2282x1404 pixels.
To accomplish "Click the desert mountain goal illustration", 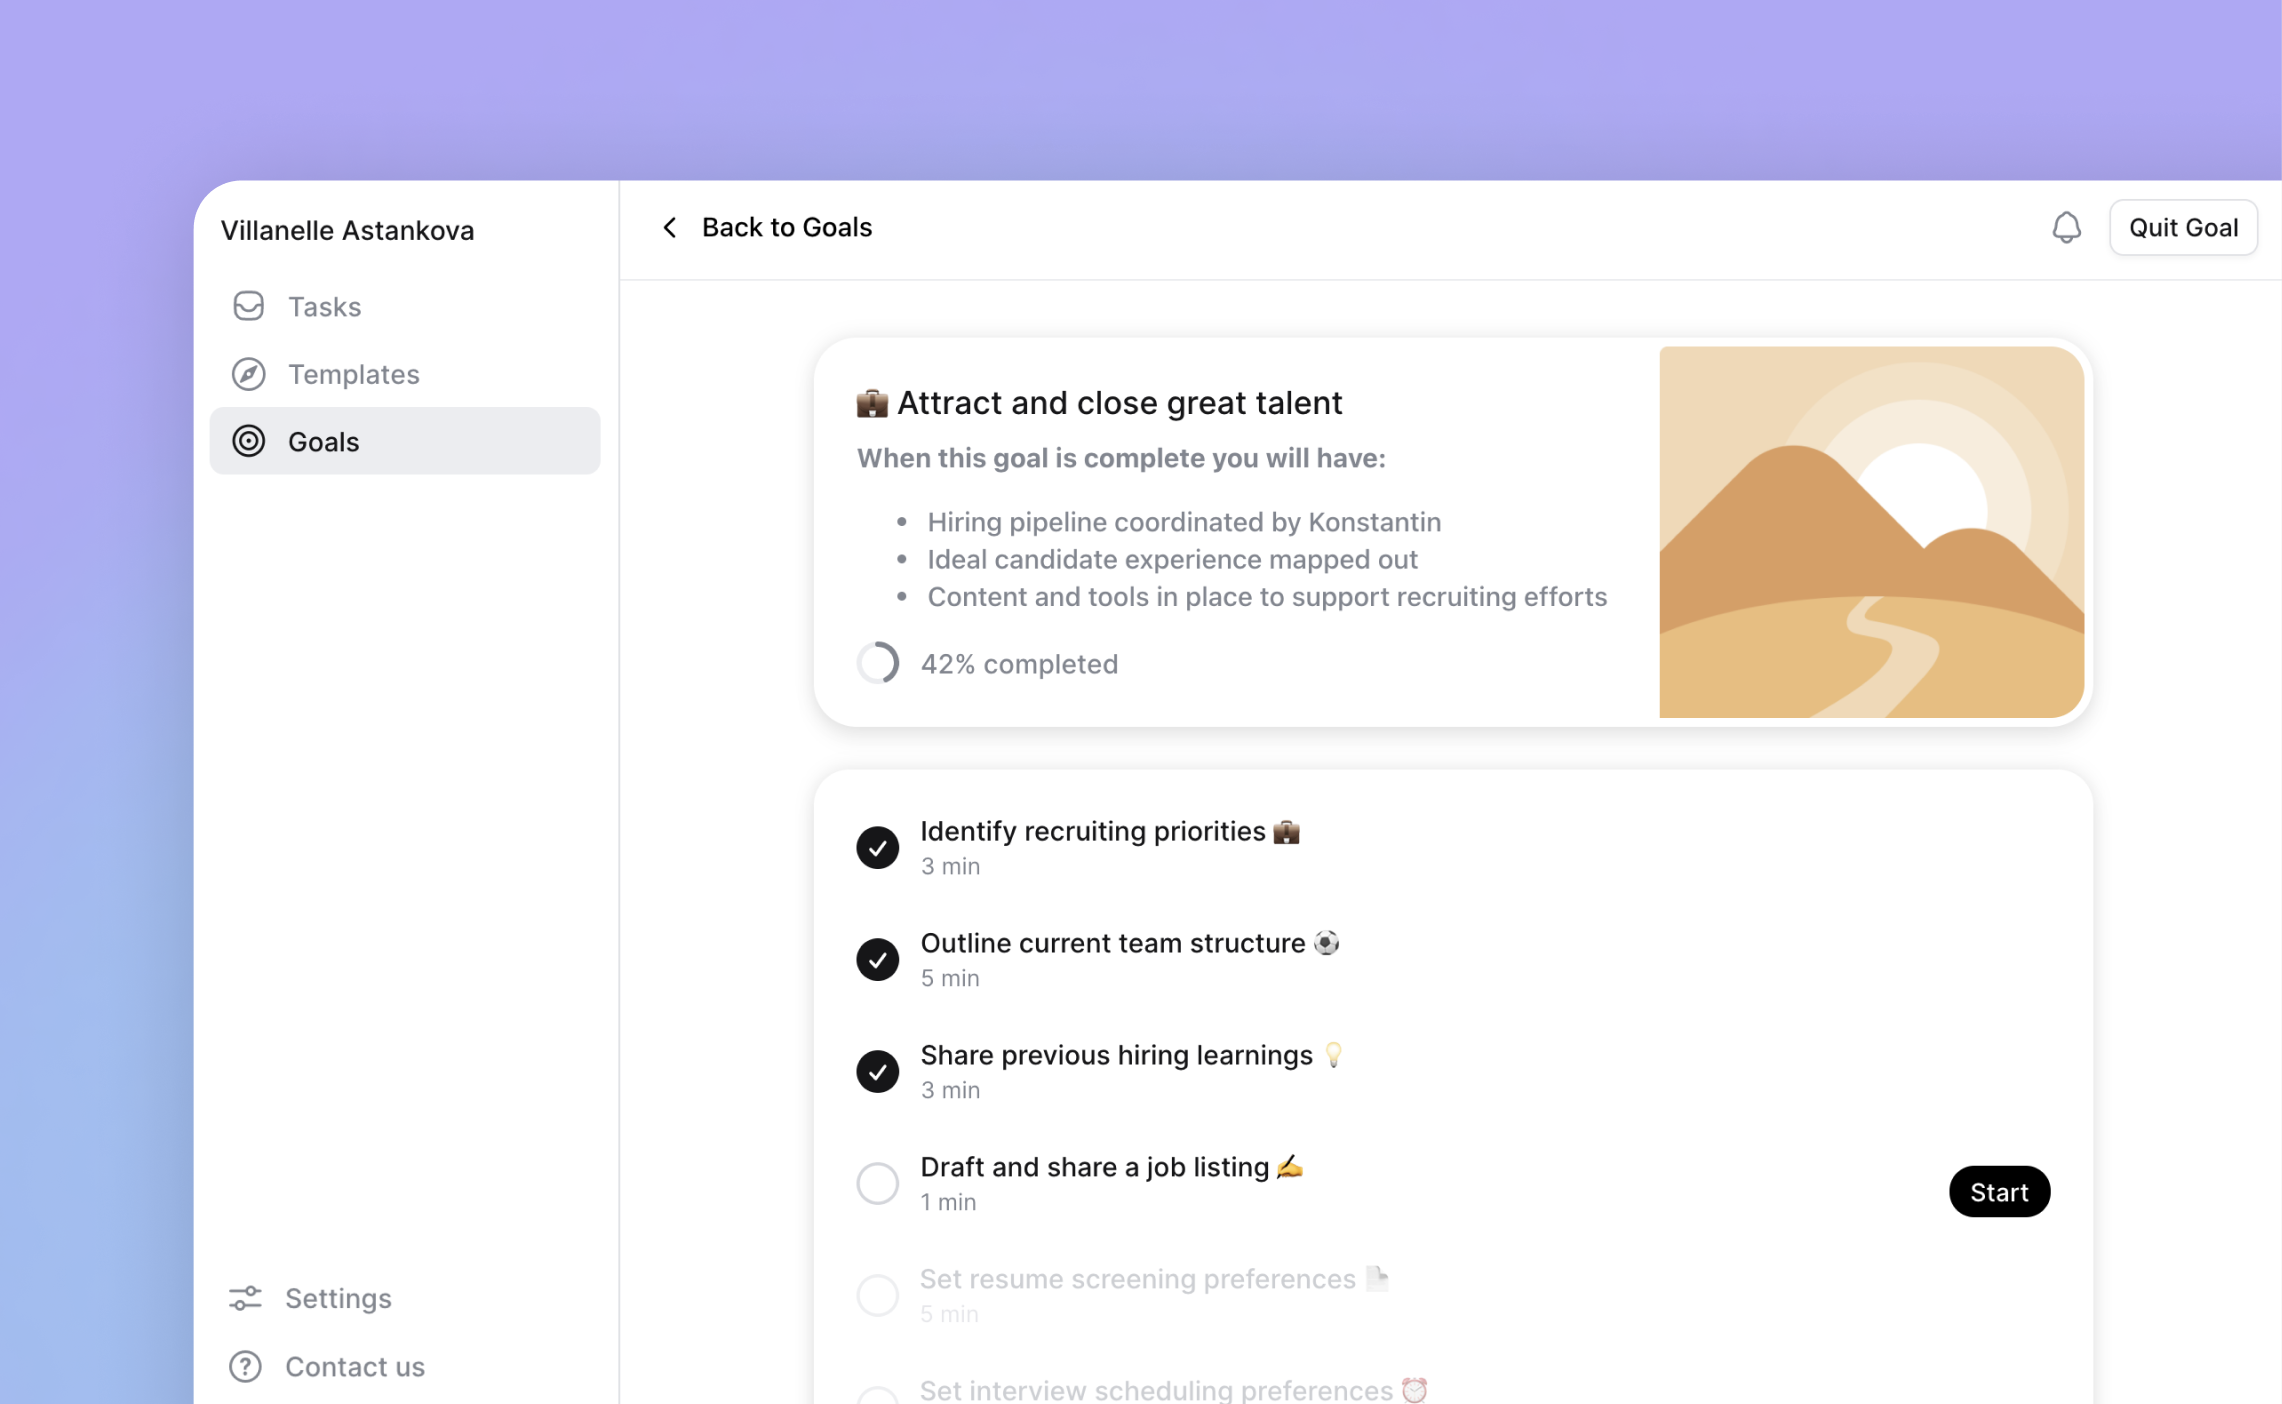I will 1870,532.
